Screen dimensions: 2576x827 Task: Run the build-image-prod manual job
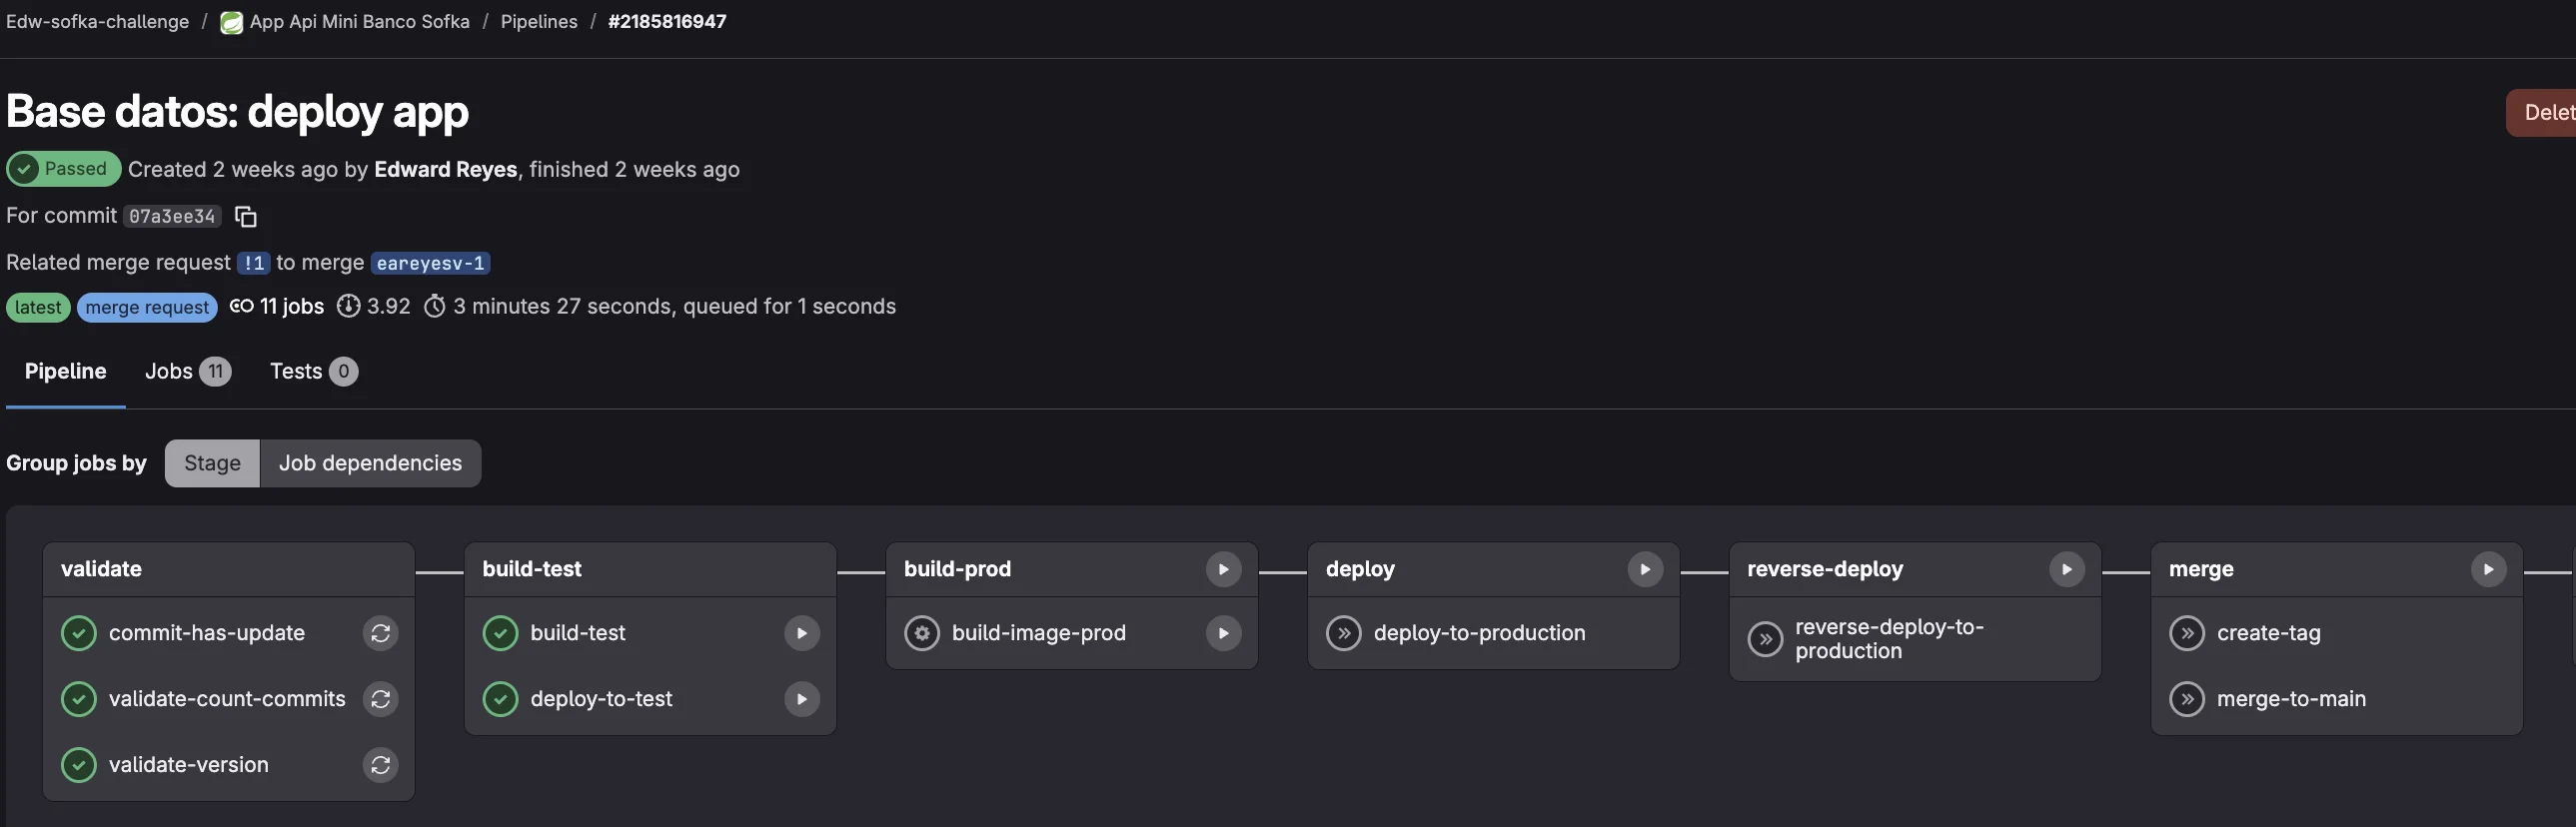tap(1222, 633)
